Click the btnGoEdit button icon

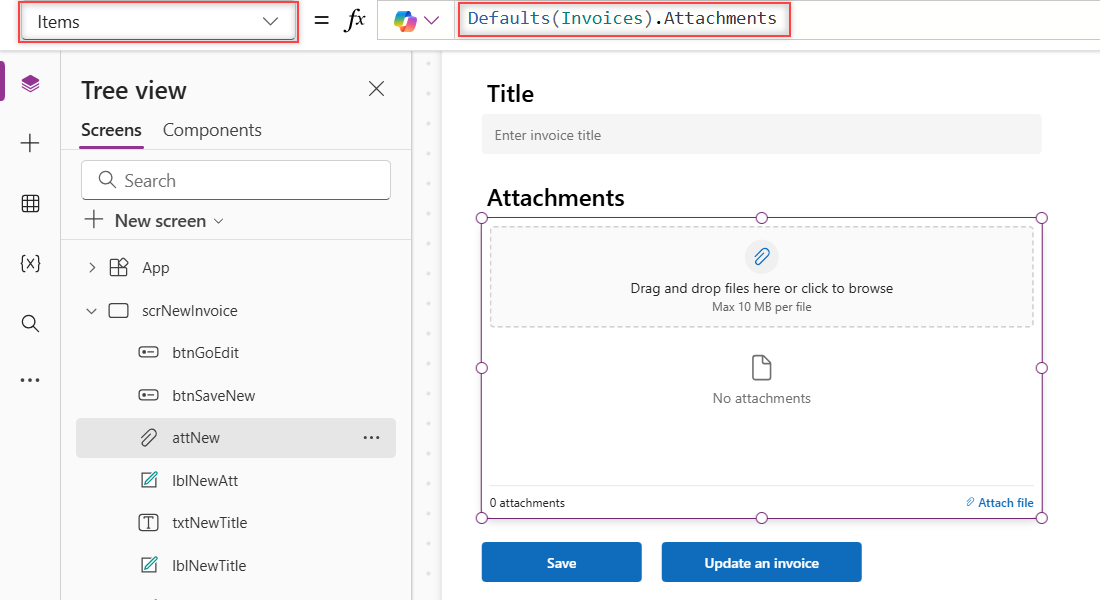(x=148, y=352)
